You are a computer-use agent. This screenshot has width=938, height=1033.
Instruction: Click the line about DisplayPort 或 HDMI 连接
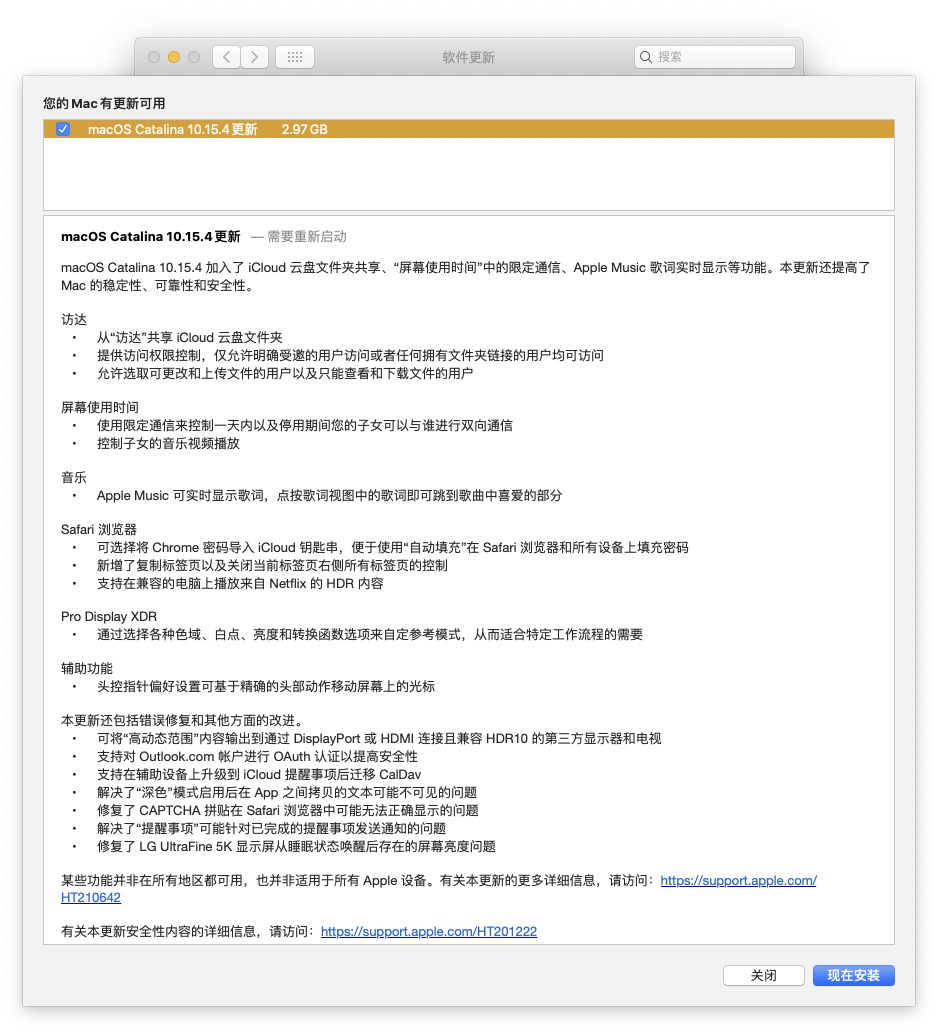pos(379,739)
